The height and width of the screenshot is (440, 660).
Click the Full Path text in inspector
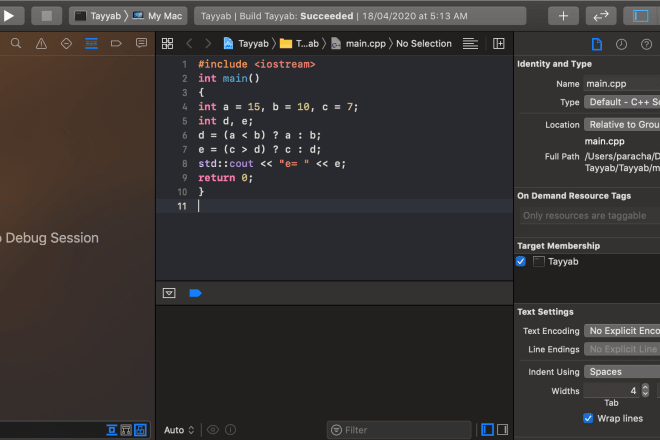(622, 162)
